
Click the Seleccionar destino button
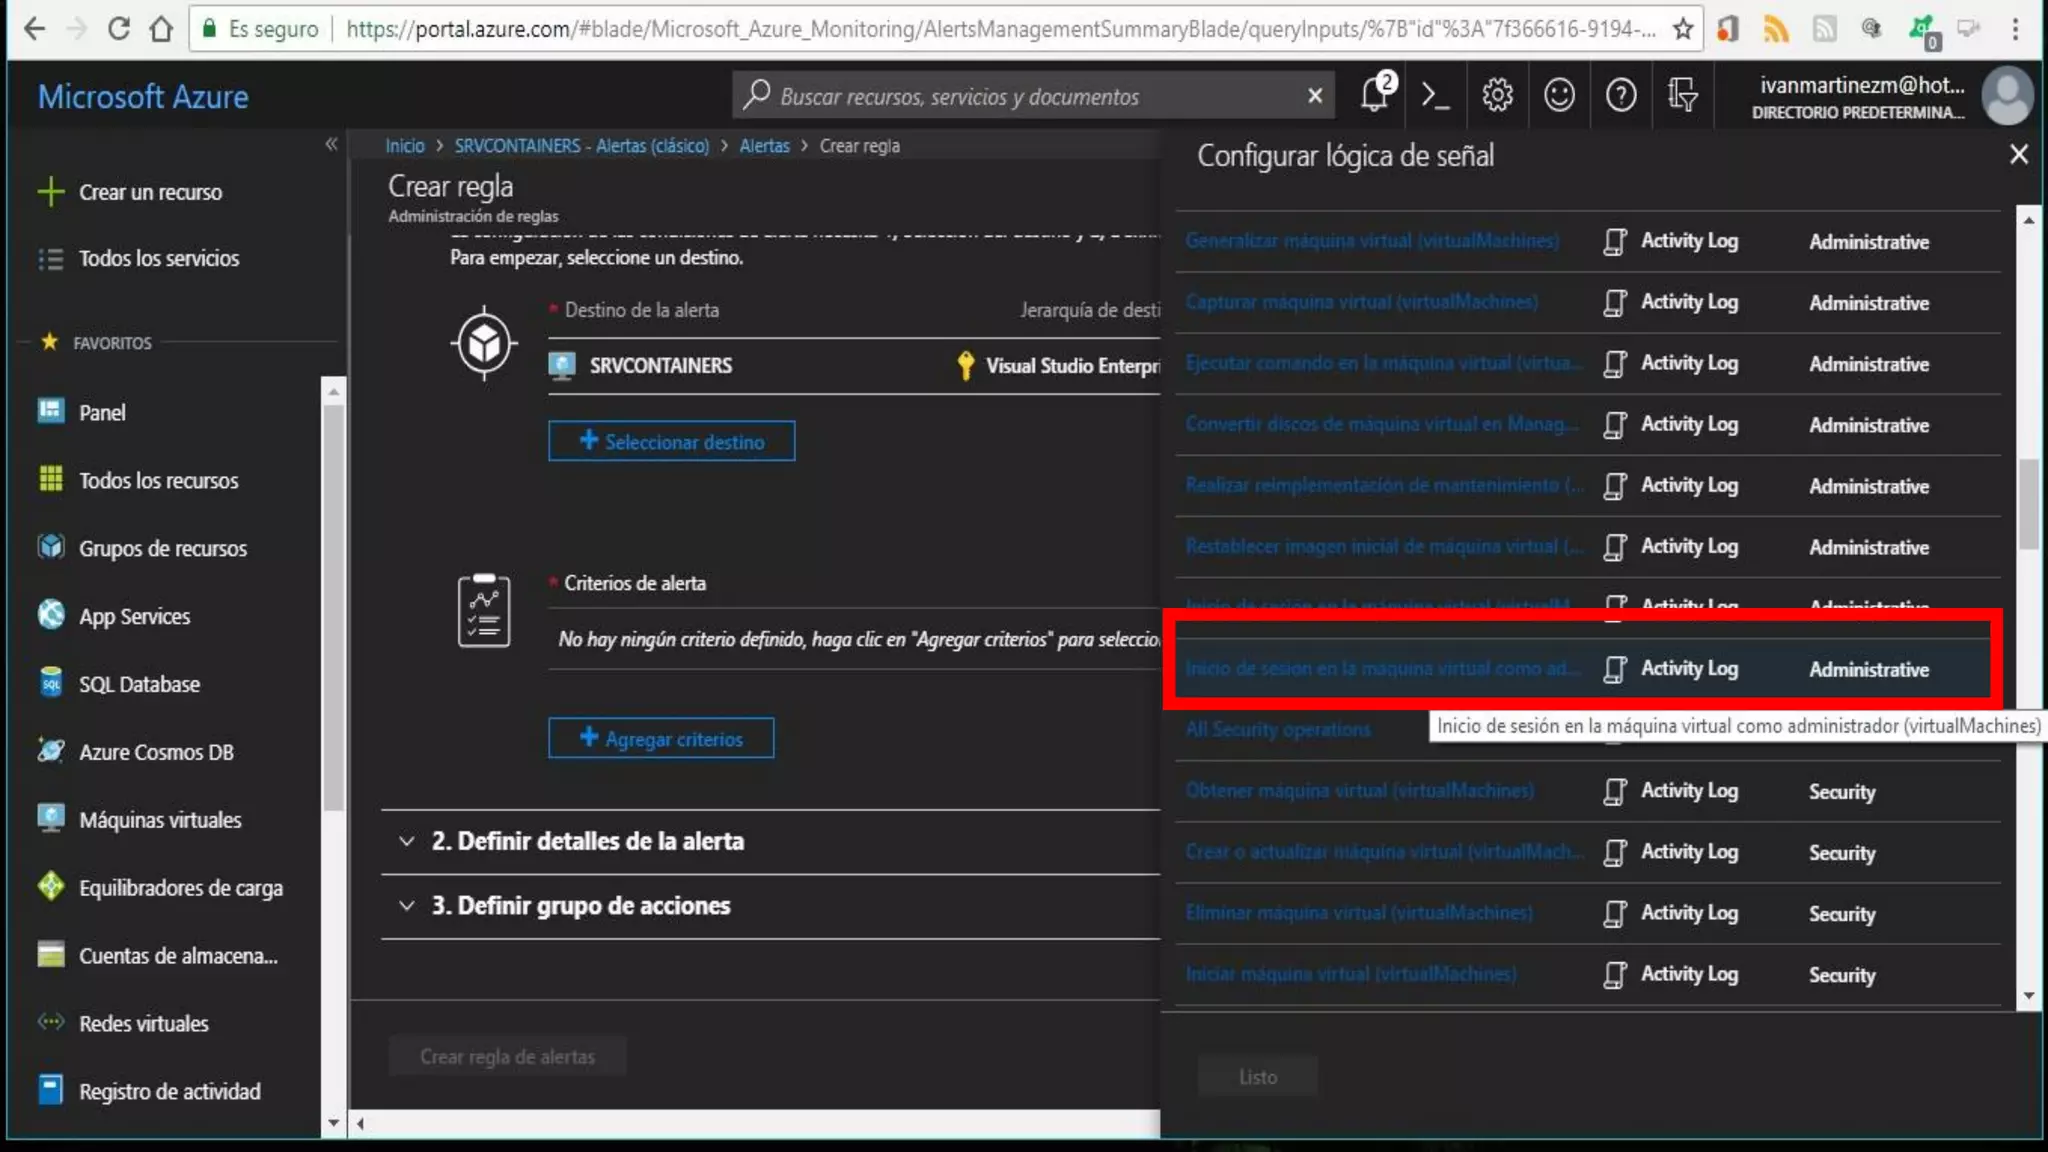671,441
